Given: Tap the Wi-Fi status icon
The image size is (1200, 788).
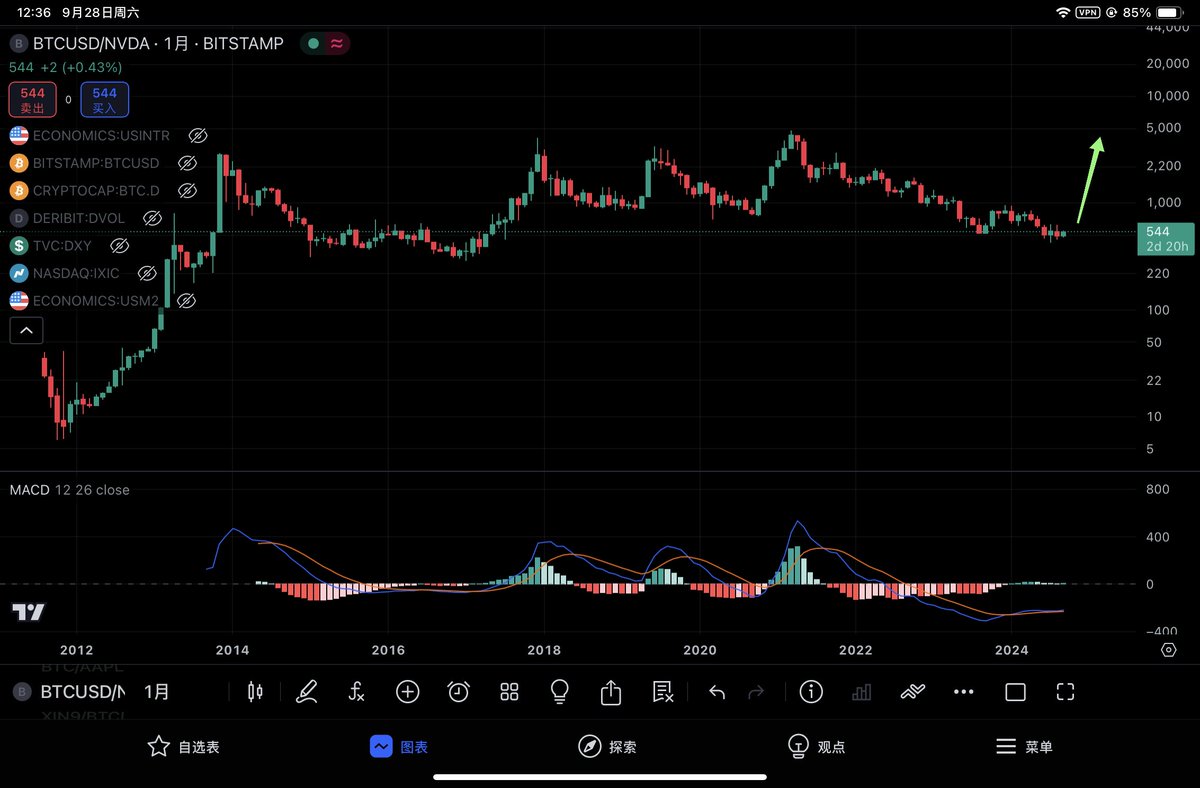Looking at the screenshot, I should click(1063, 13).
